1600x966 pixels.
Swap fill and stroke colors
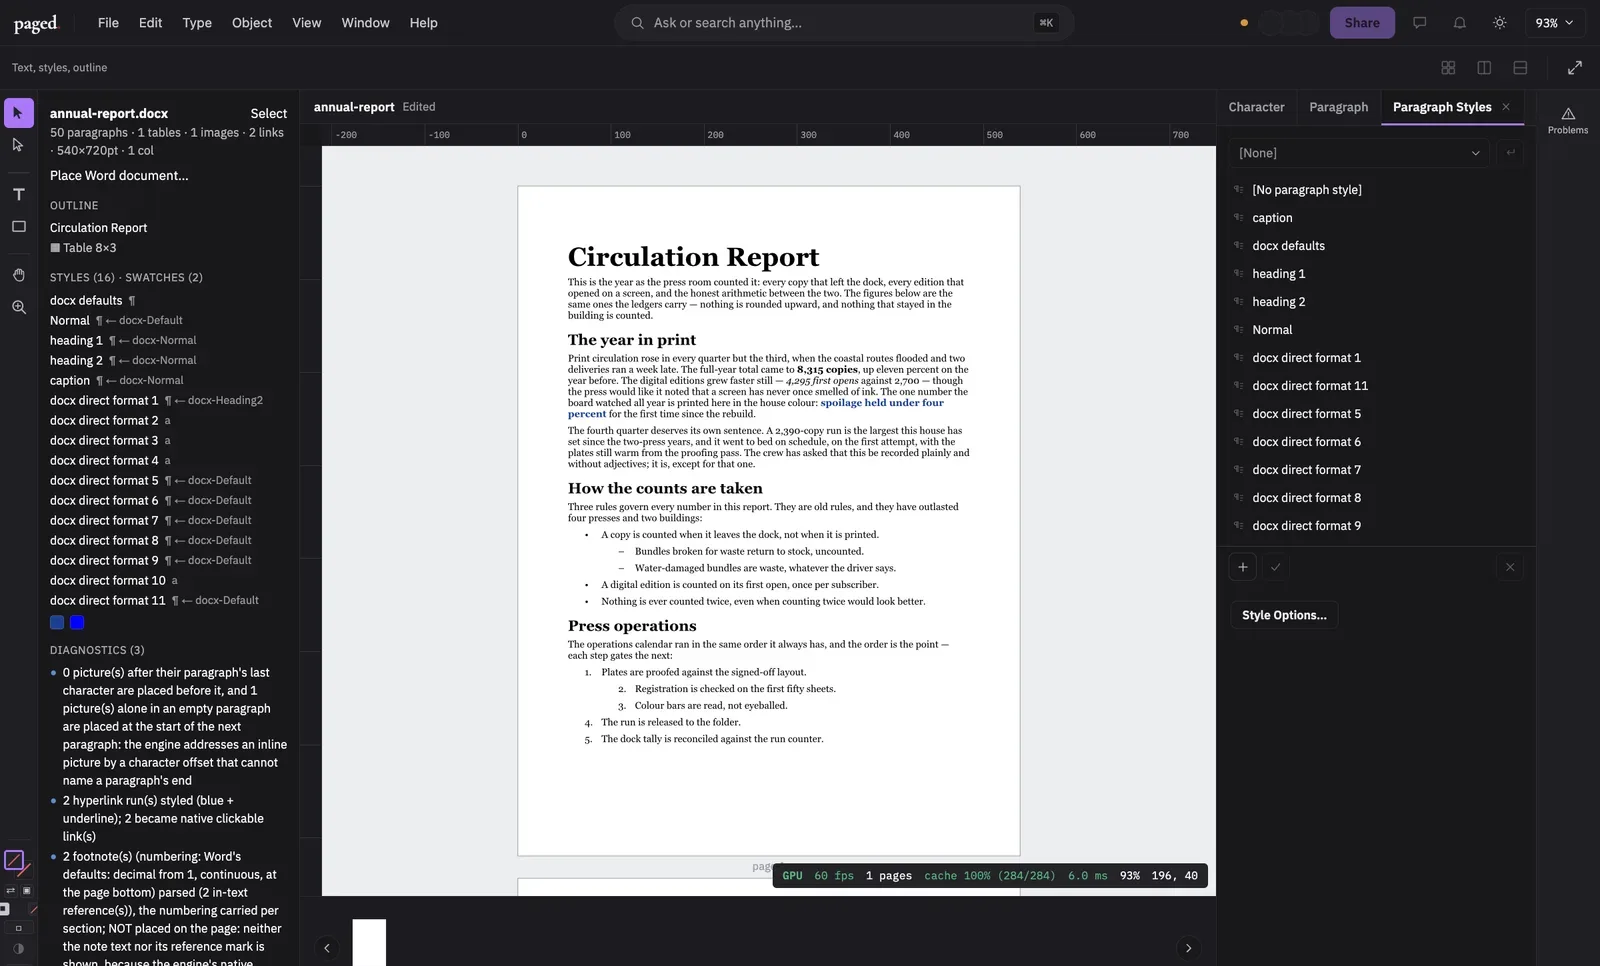click(x=11, y=890)
